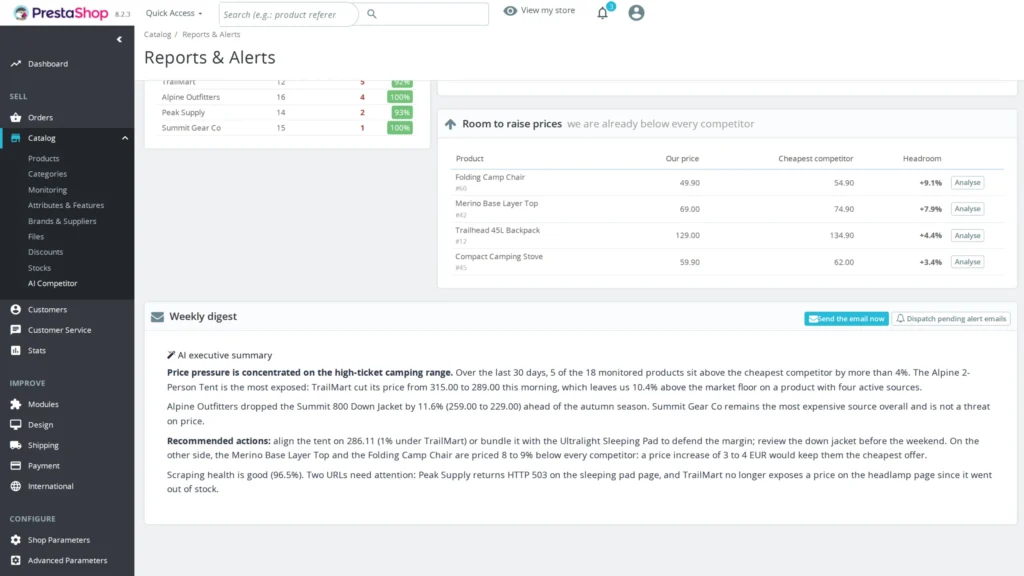Click the Weekly digest envelope icon

(157, 317)
